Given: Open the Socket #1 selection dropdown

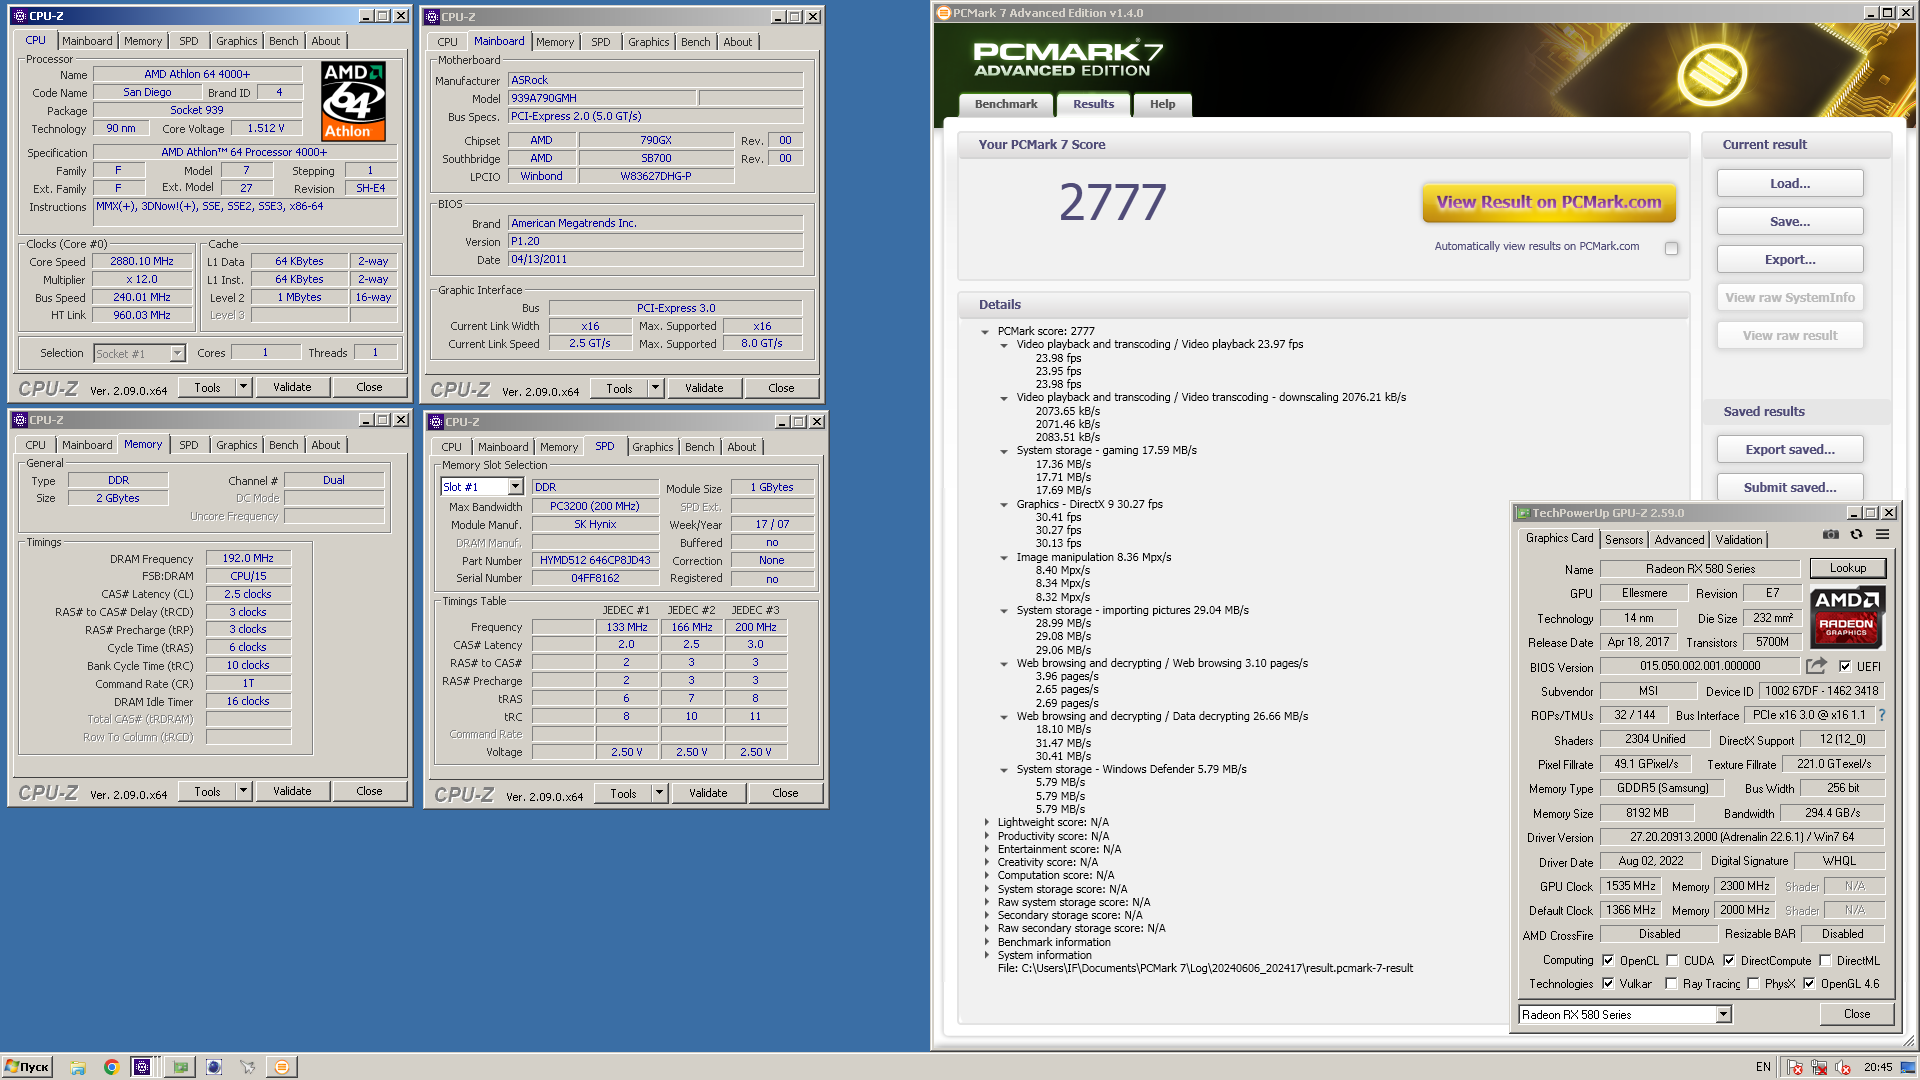Looking at the screenshot, I should [x=177, y=353].
